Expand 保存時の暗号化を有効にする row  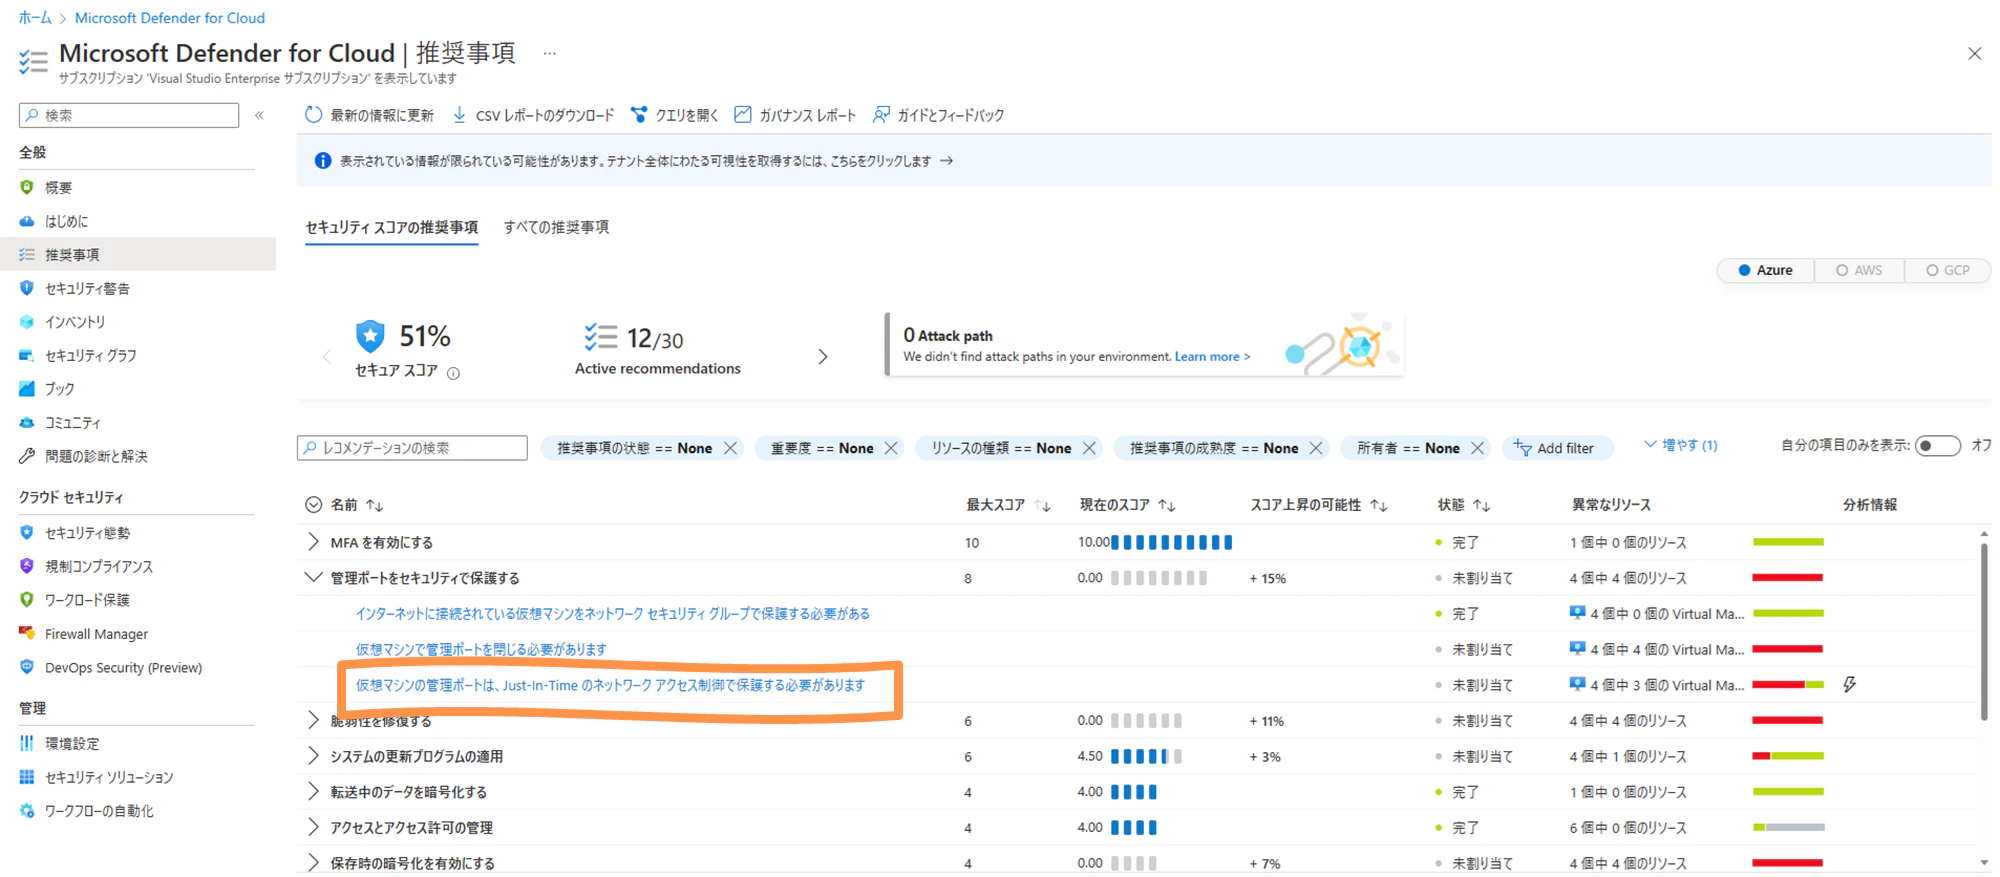point(313,862)
